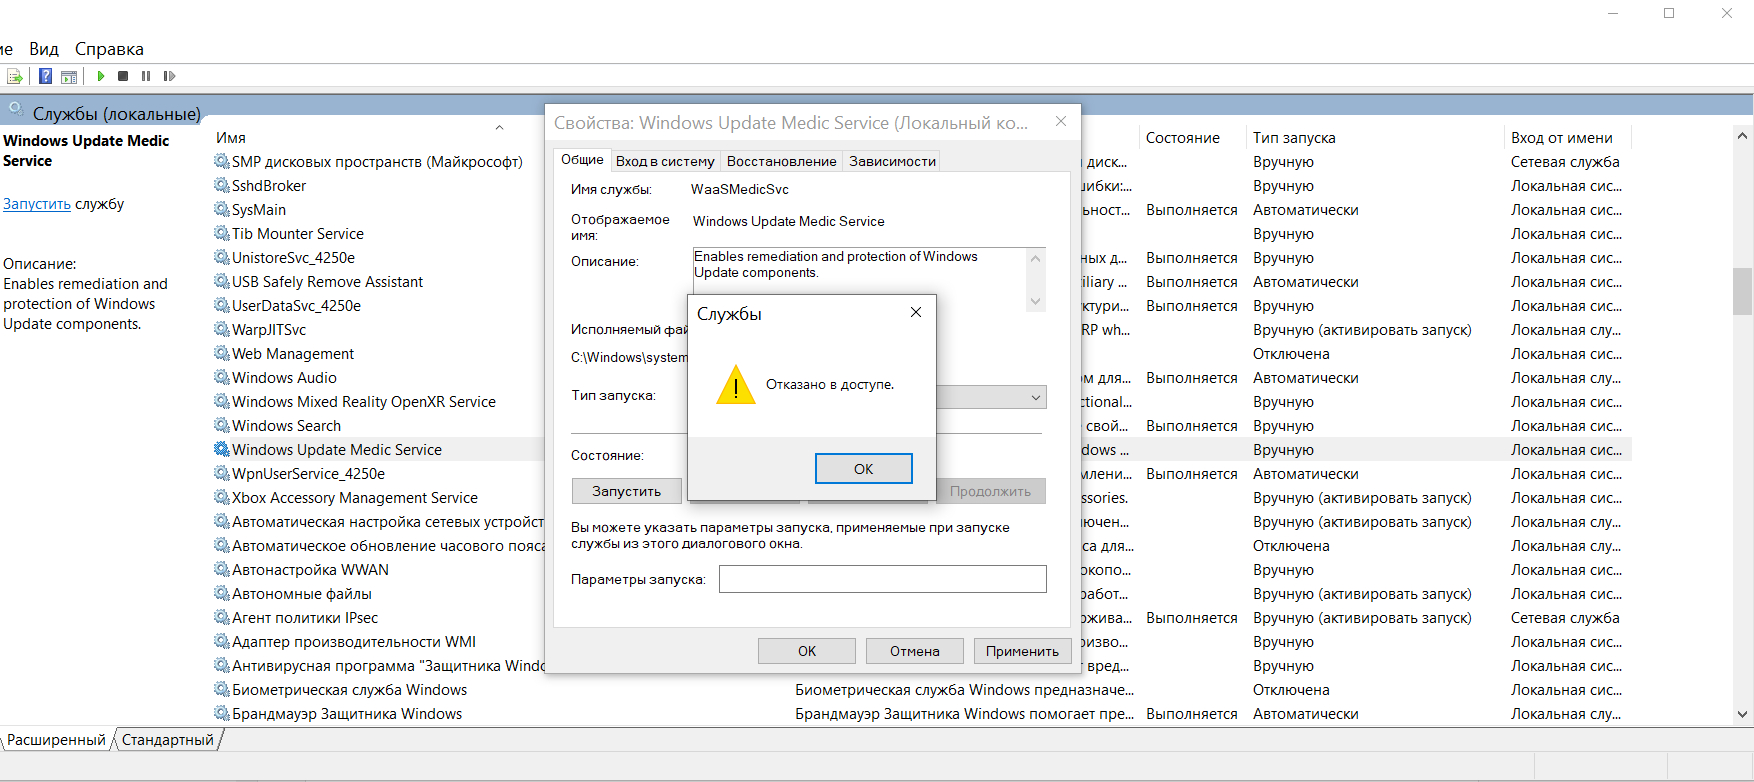Sort services by the Имя column

[x=231, y=138]
